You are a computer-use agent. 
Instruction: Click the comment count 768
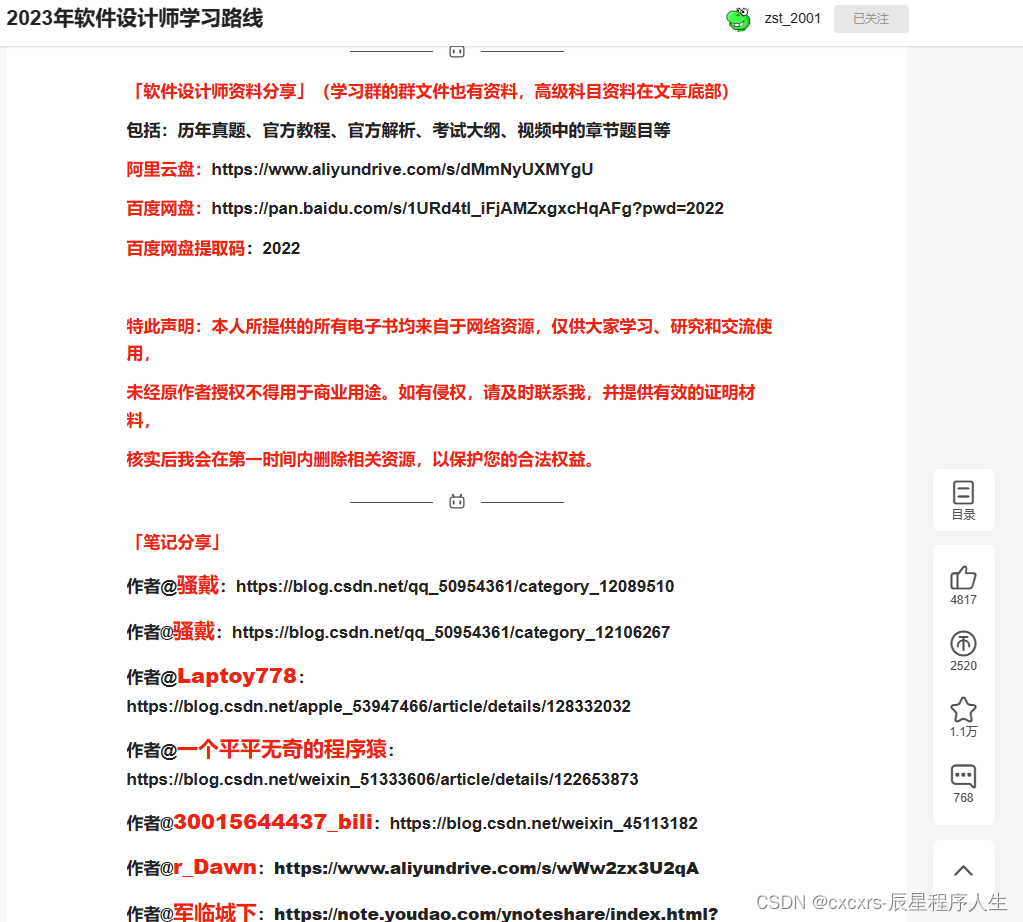click(963, 797)
